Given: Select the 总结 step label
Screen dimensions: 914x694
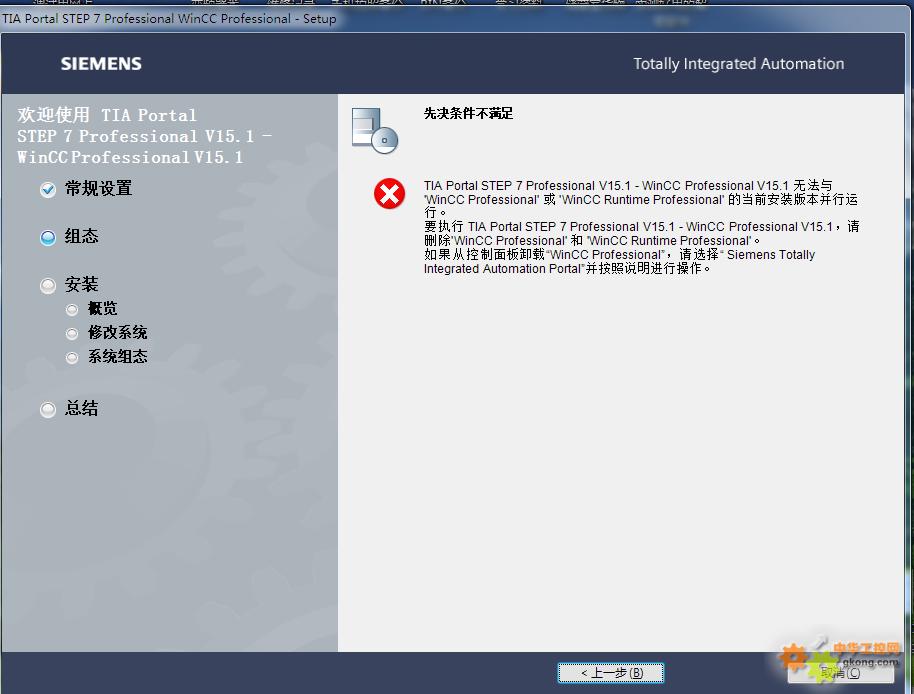Looking at the screenshot, I should pyautogui.click(x=81, y=408).
